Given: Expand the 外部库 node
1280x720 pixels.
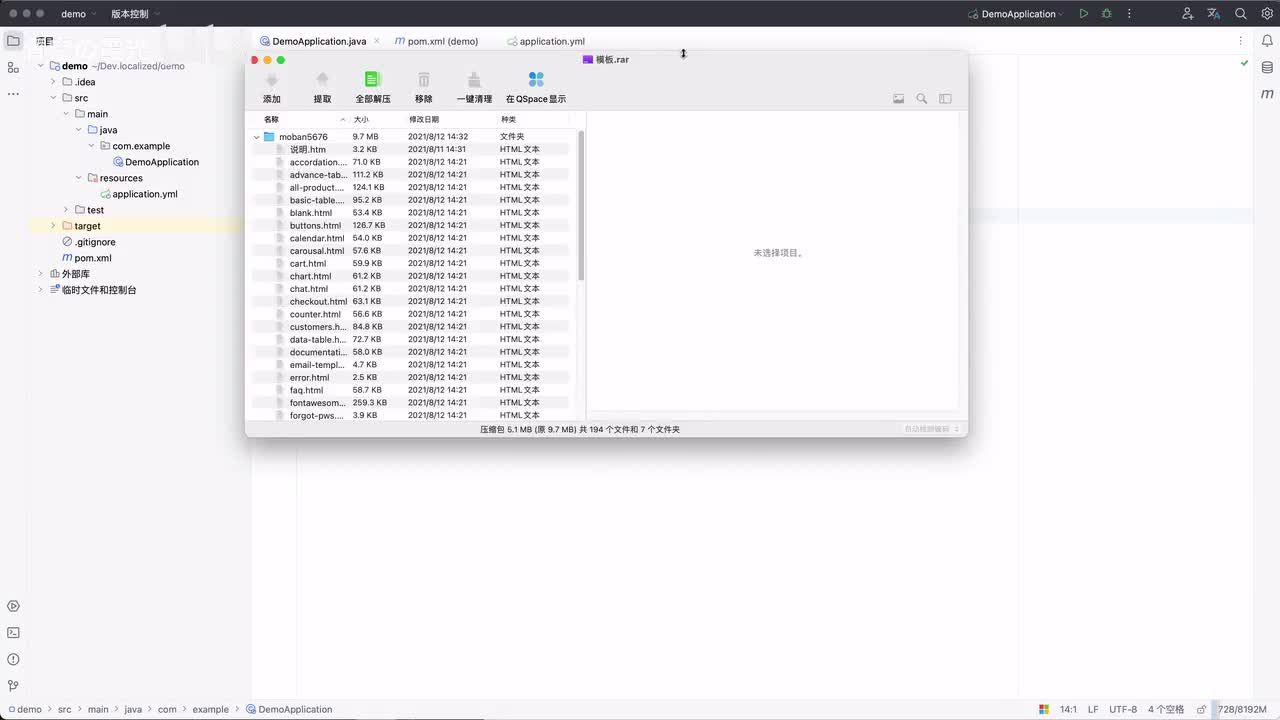Looking at the screenshot, I should click(41, 274).
